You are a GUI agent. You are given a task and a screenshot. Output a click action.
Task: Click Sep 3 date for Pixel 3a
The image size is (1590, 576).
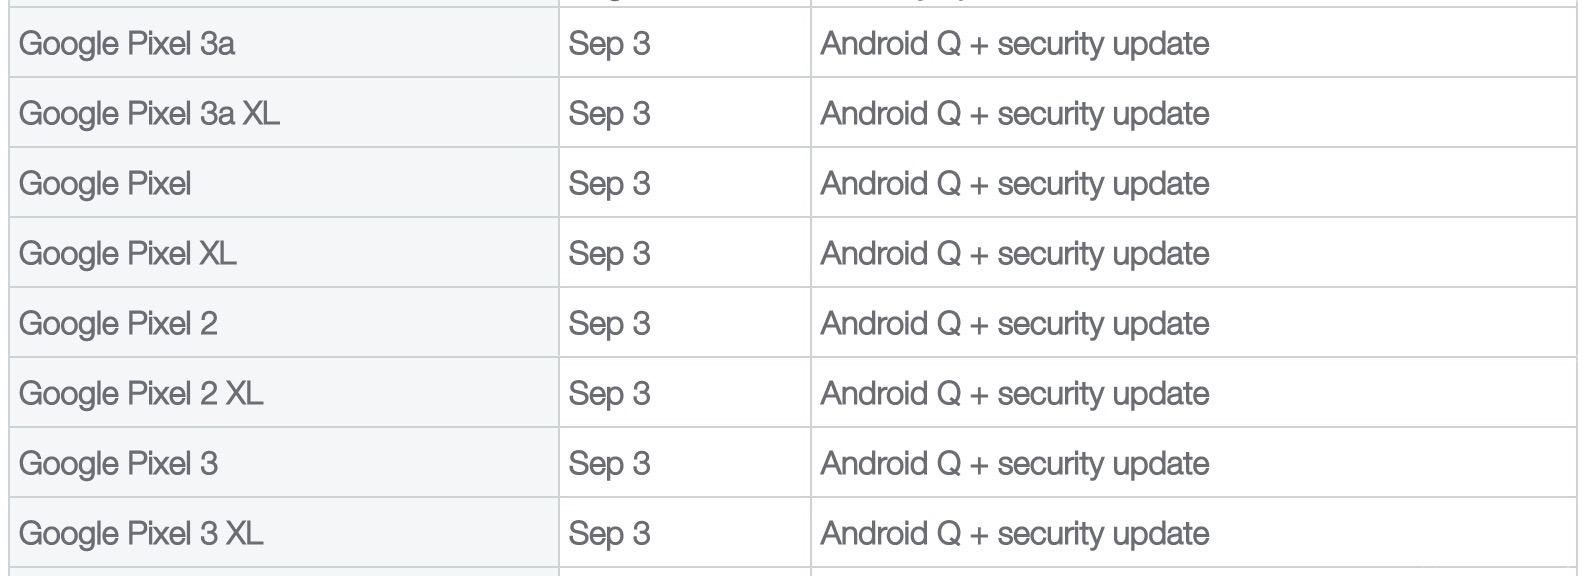pos(609,44)
